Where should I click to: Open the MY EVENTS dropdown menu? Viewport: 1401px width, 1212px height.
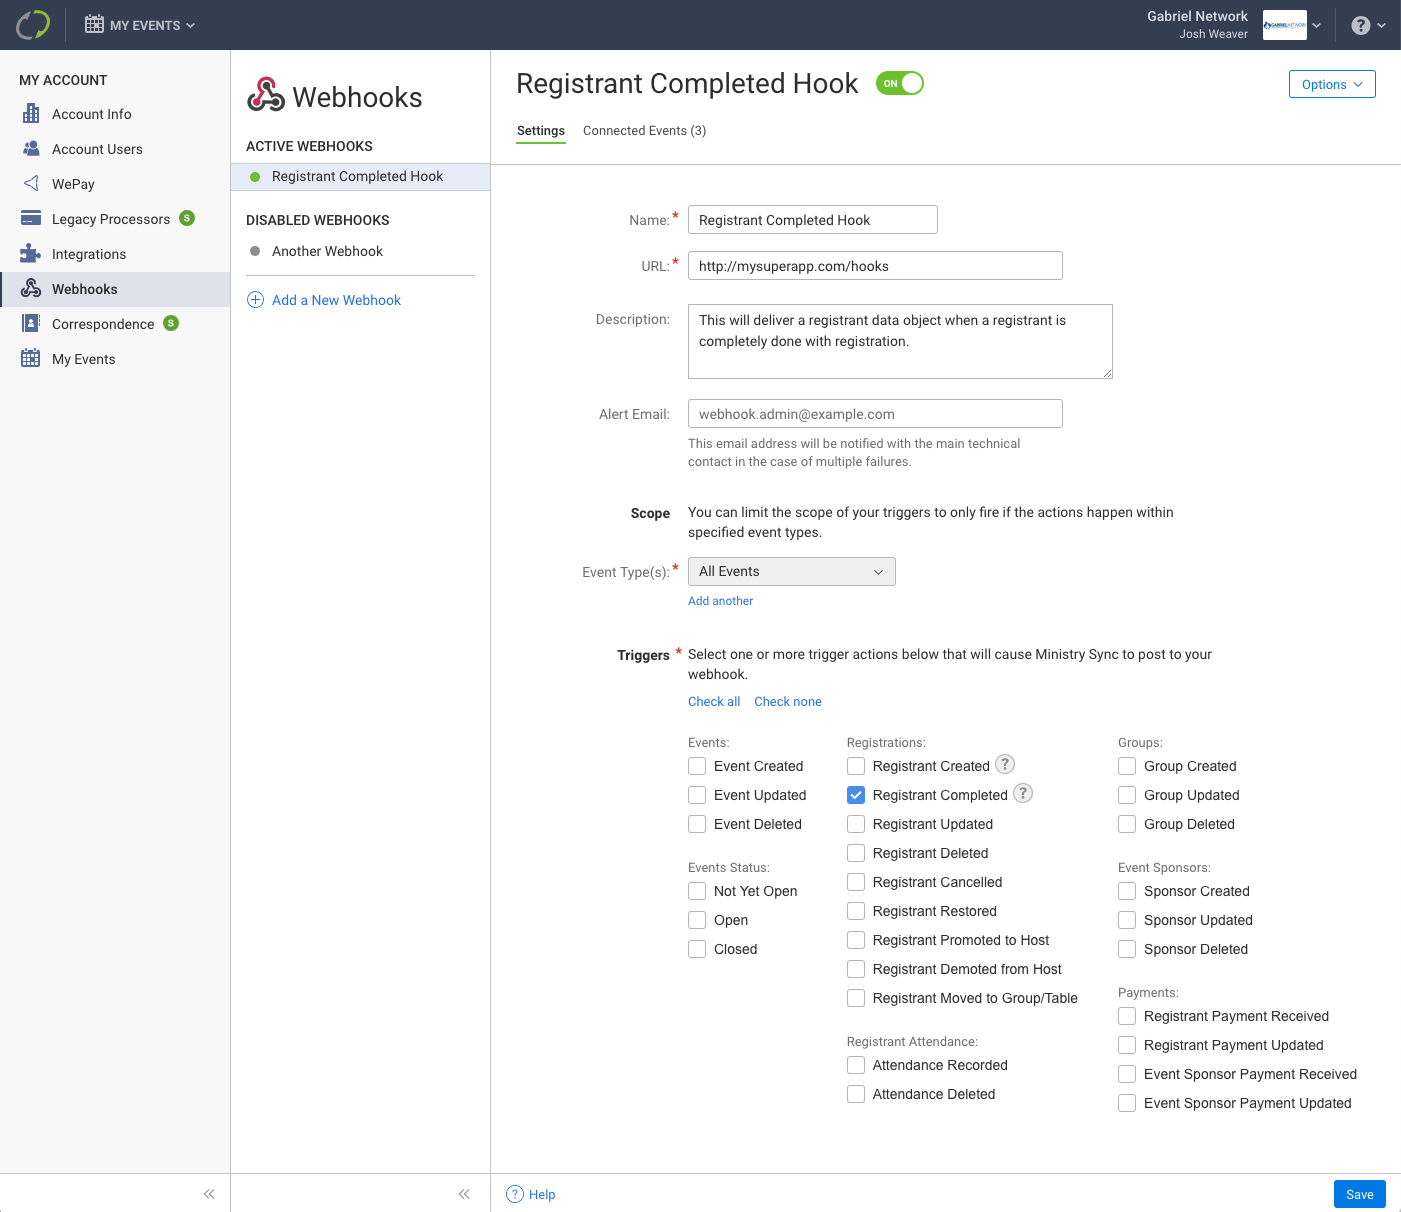tap(140, 25)
